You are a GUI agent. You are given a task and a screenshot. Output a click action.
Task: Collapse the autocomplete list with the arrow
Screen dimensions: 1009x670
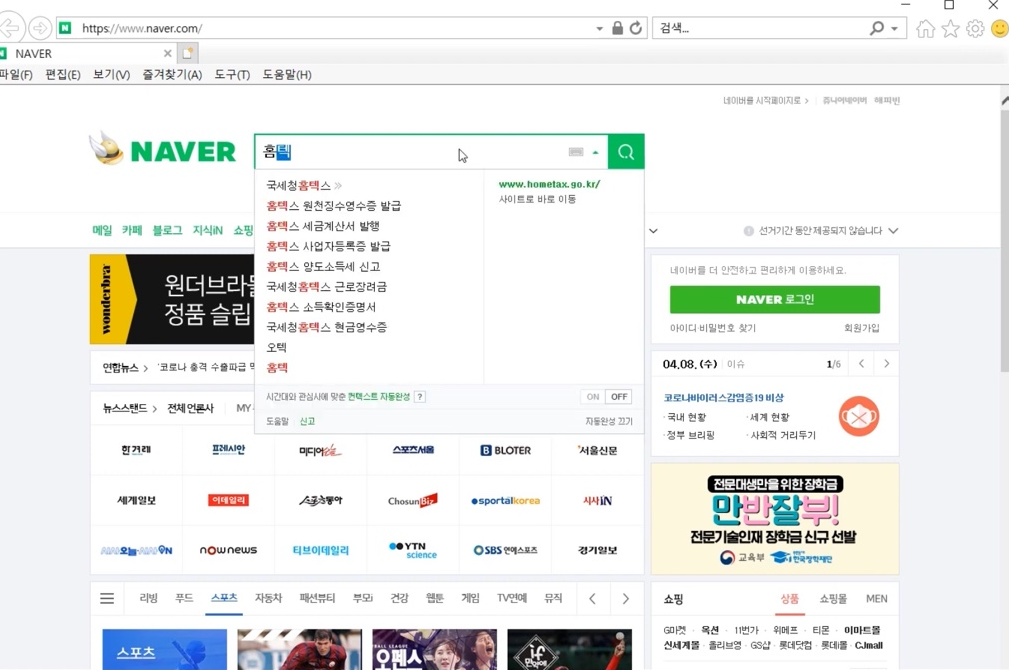(595, 153)
